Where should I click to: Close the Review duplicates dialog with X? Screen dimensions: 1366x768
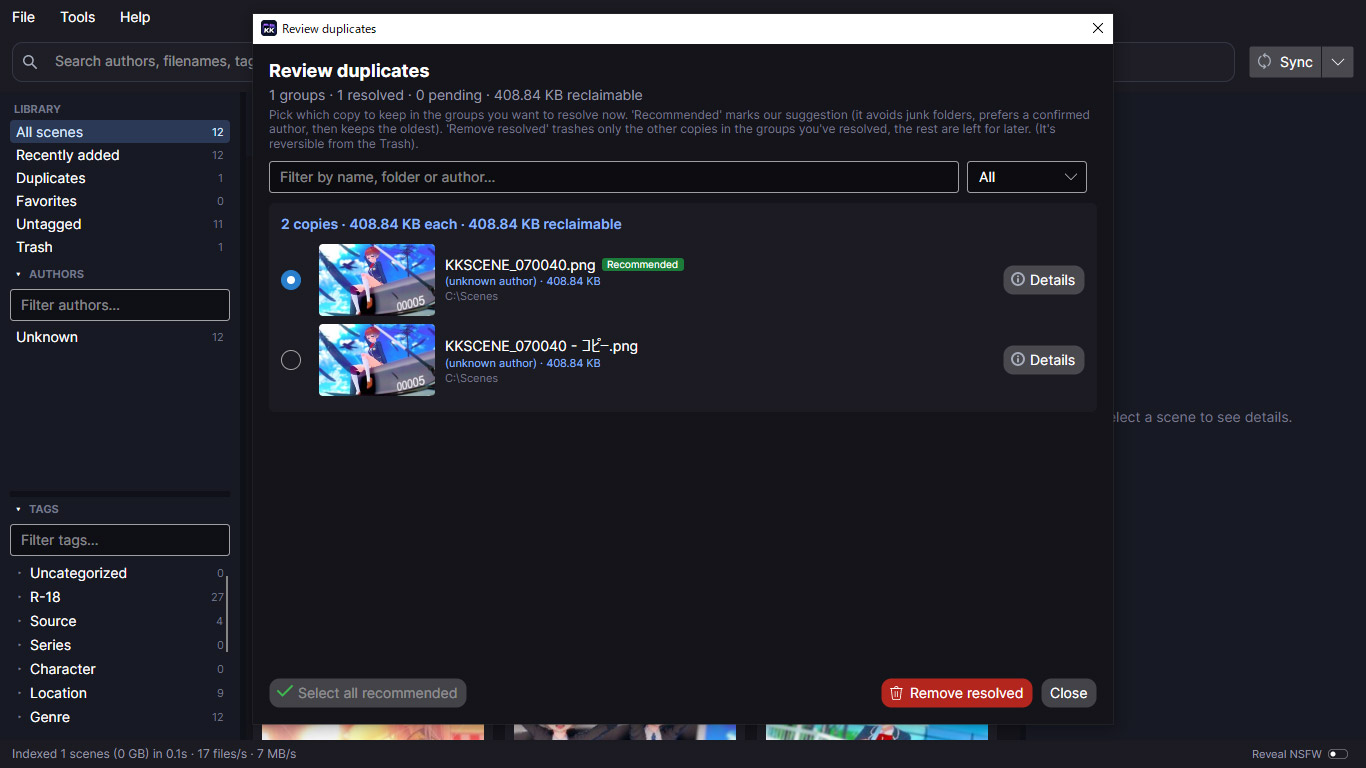[1097, 29]
